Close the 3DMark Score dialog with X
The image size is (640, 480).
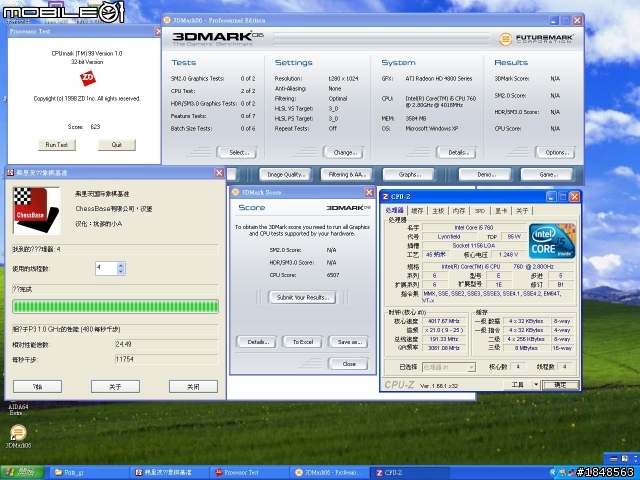click(x=369, y=192)
